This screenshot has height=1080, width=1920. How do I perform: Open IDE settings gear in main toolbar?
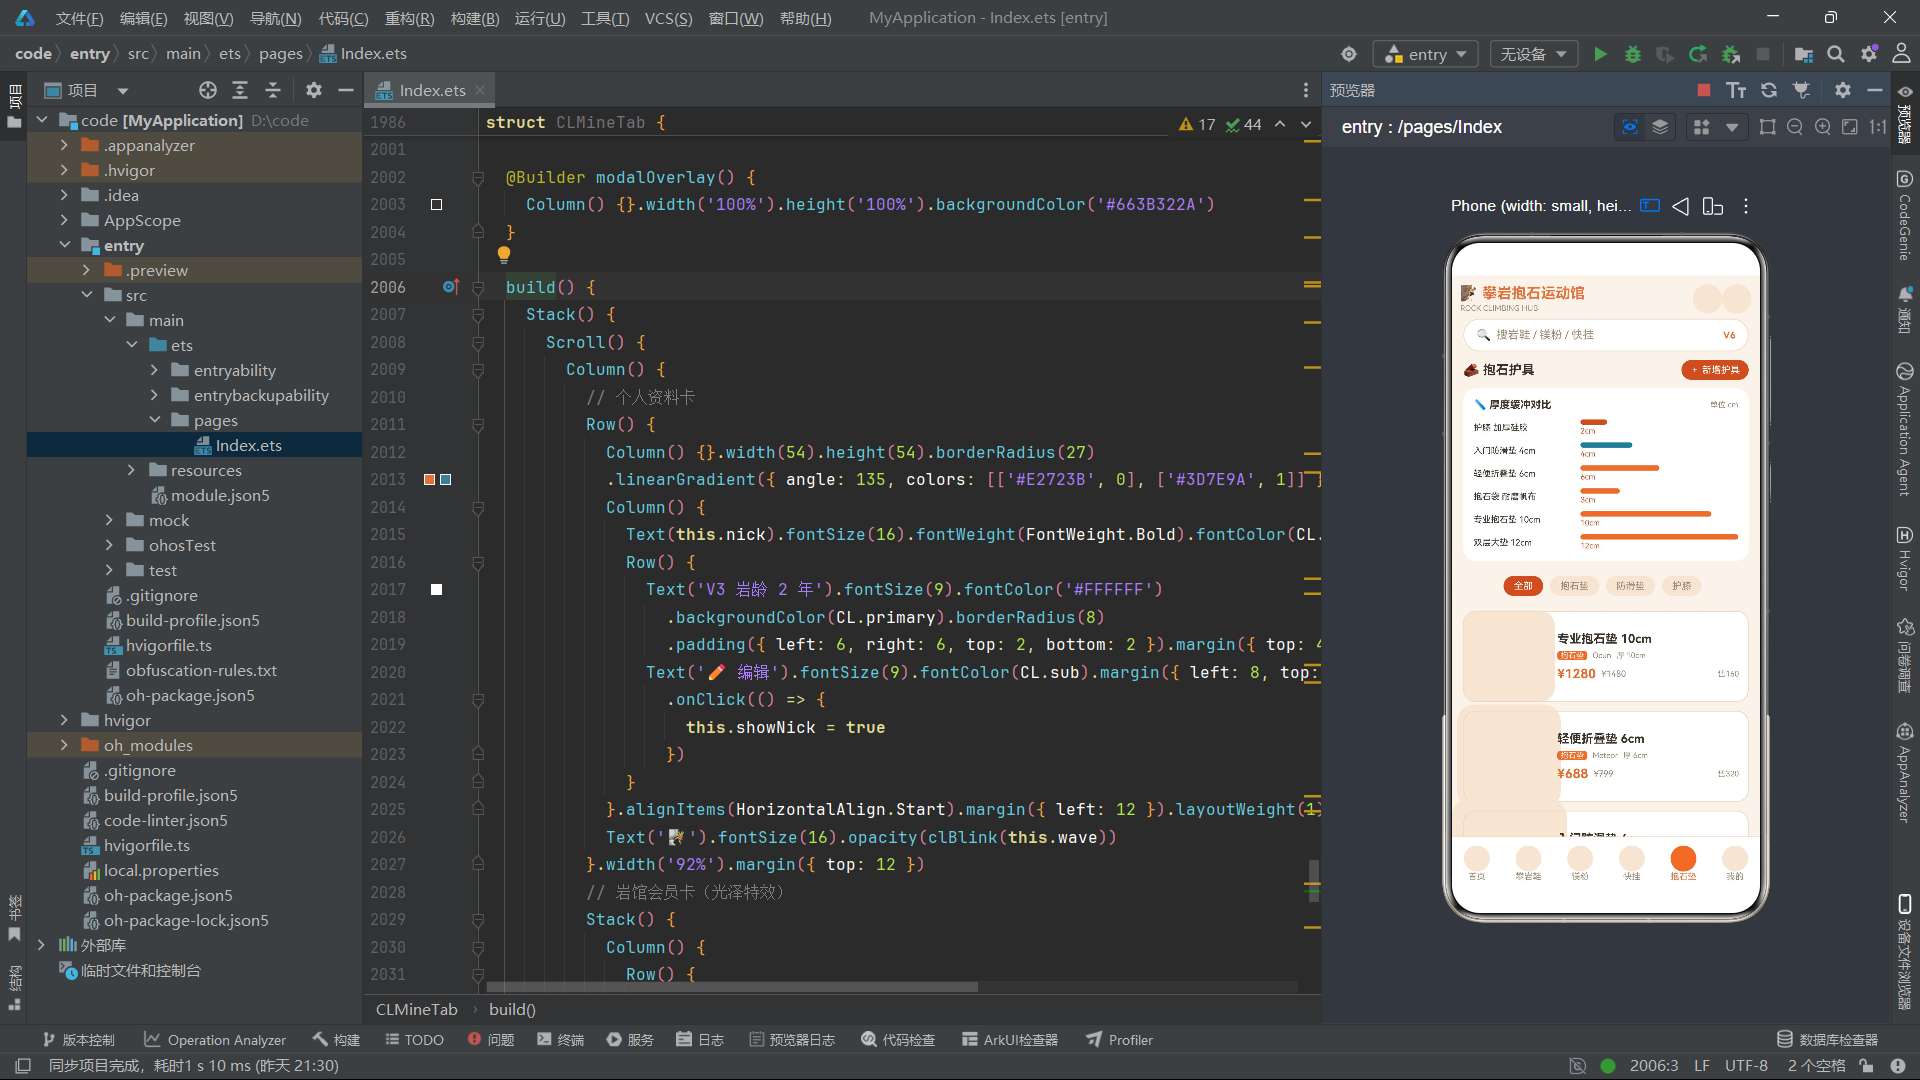point(1869,54)
